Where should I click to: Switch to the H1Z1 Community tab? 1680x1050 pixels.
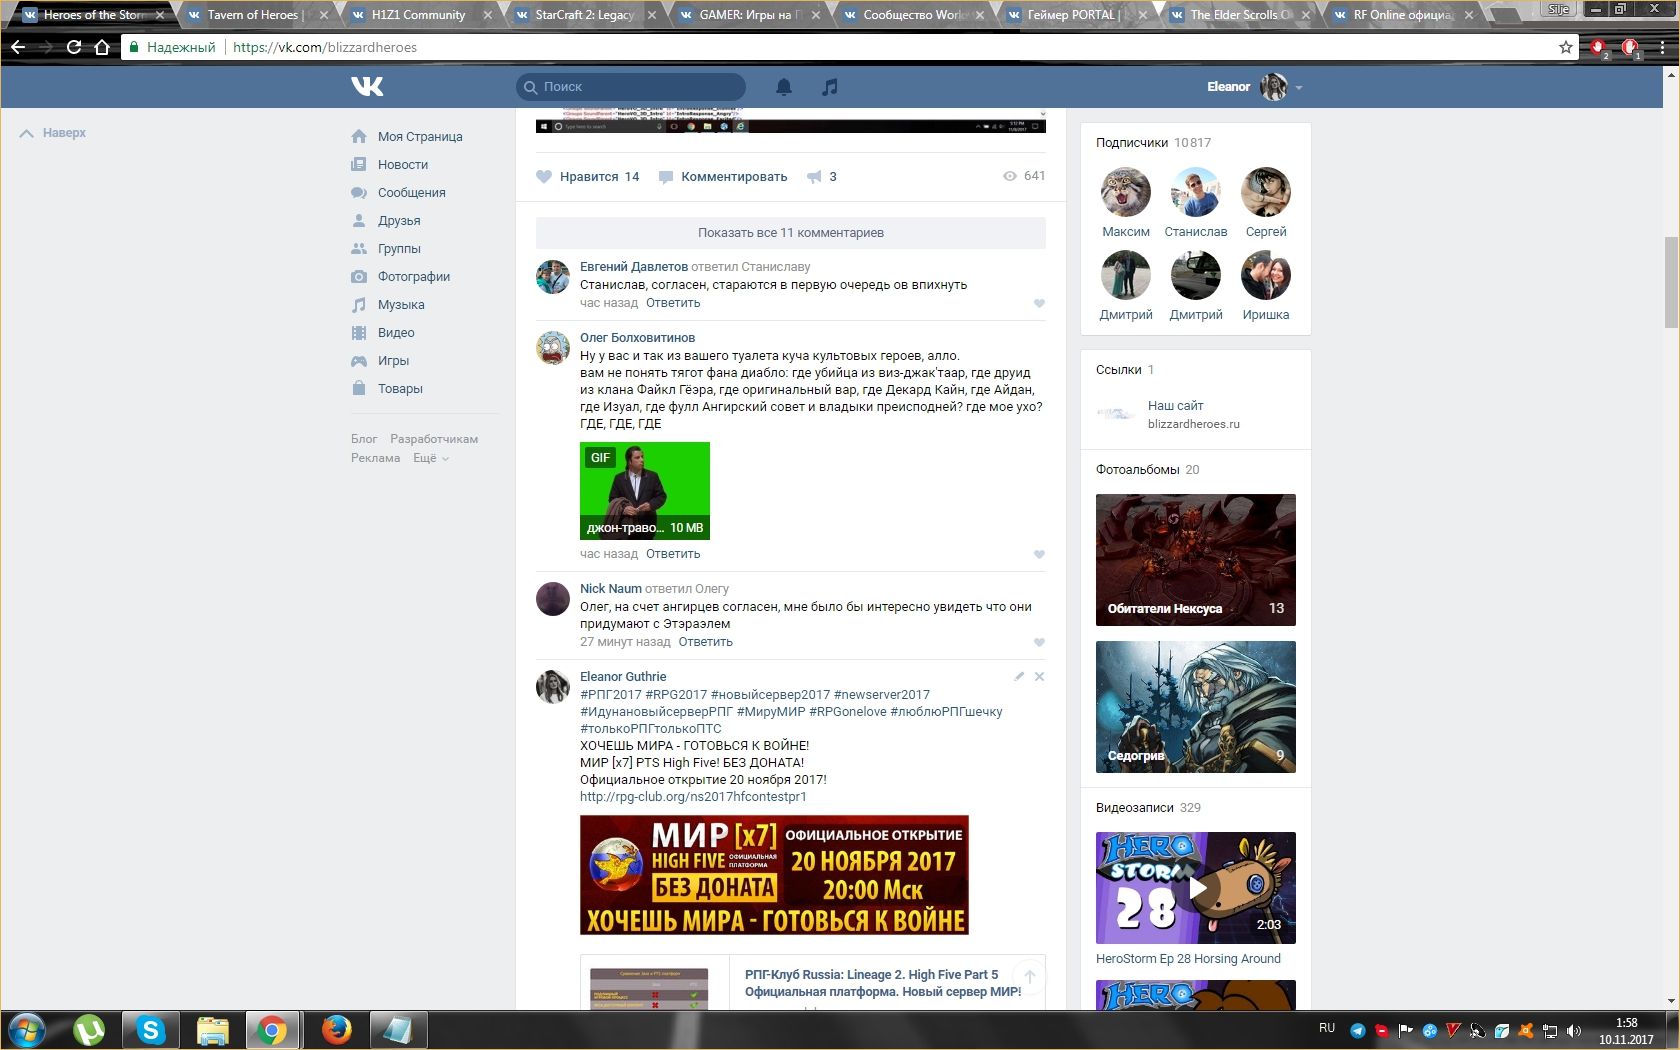[x=418, y=15]
